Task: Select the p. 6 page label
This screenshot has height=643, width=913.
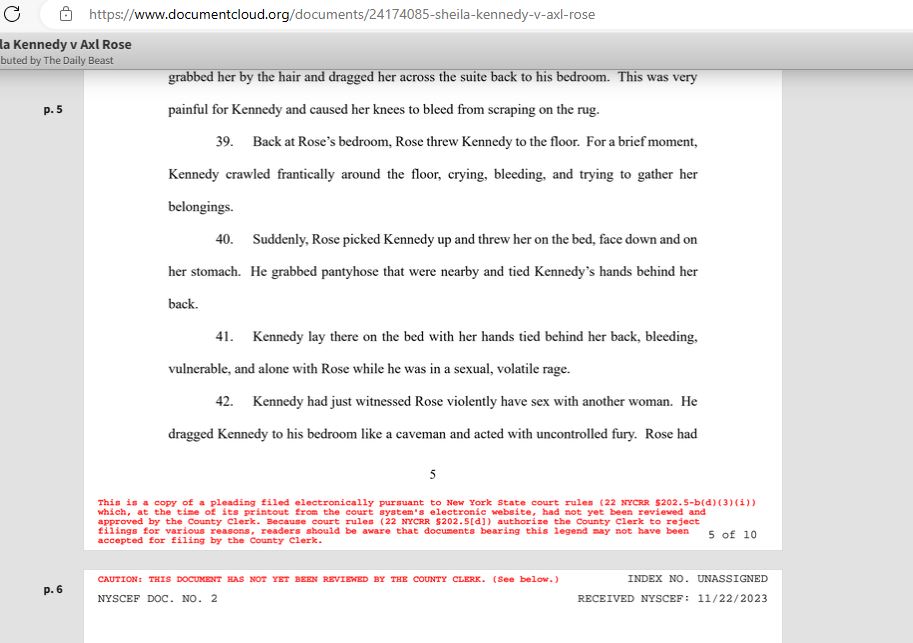Action: 53,589
